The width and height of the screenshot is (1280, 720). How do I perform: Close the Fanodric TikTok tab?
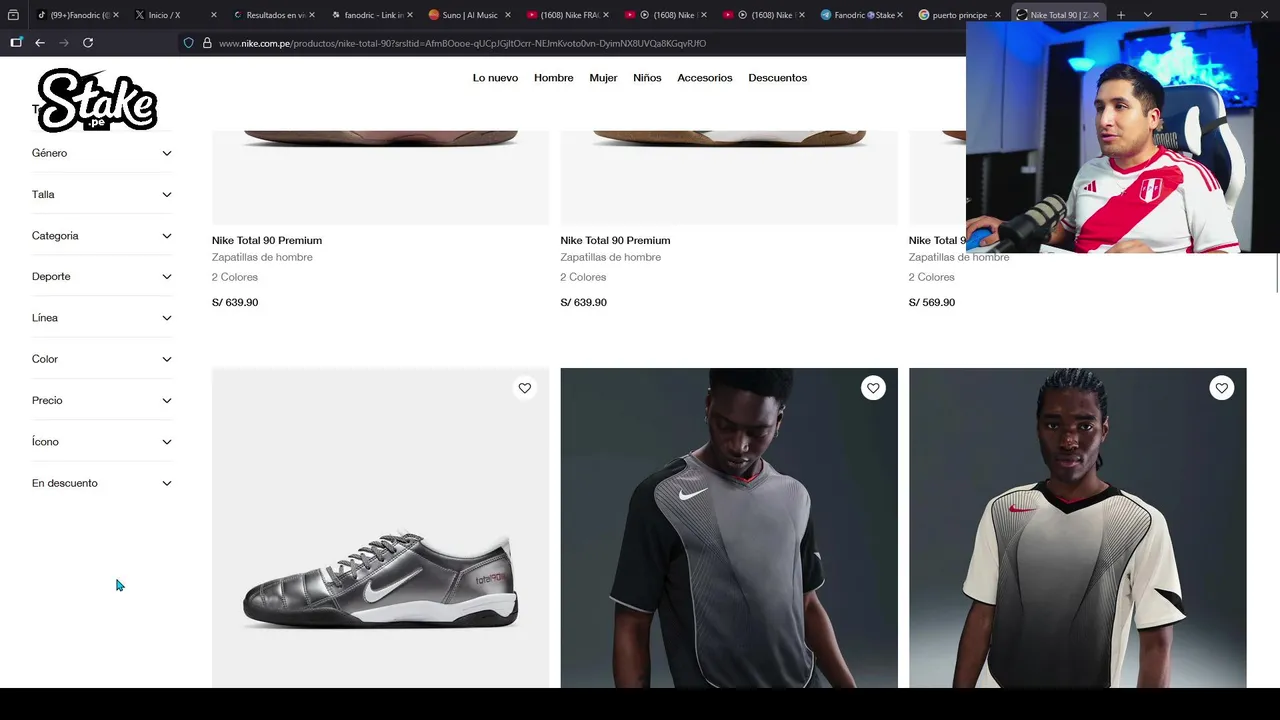point(116,15)
